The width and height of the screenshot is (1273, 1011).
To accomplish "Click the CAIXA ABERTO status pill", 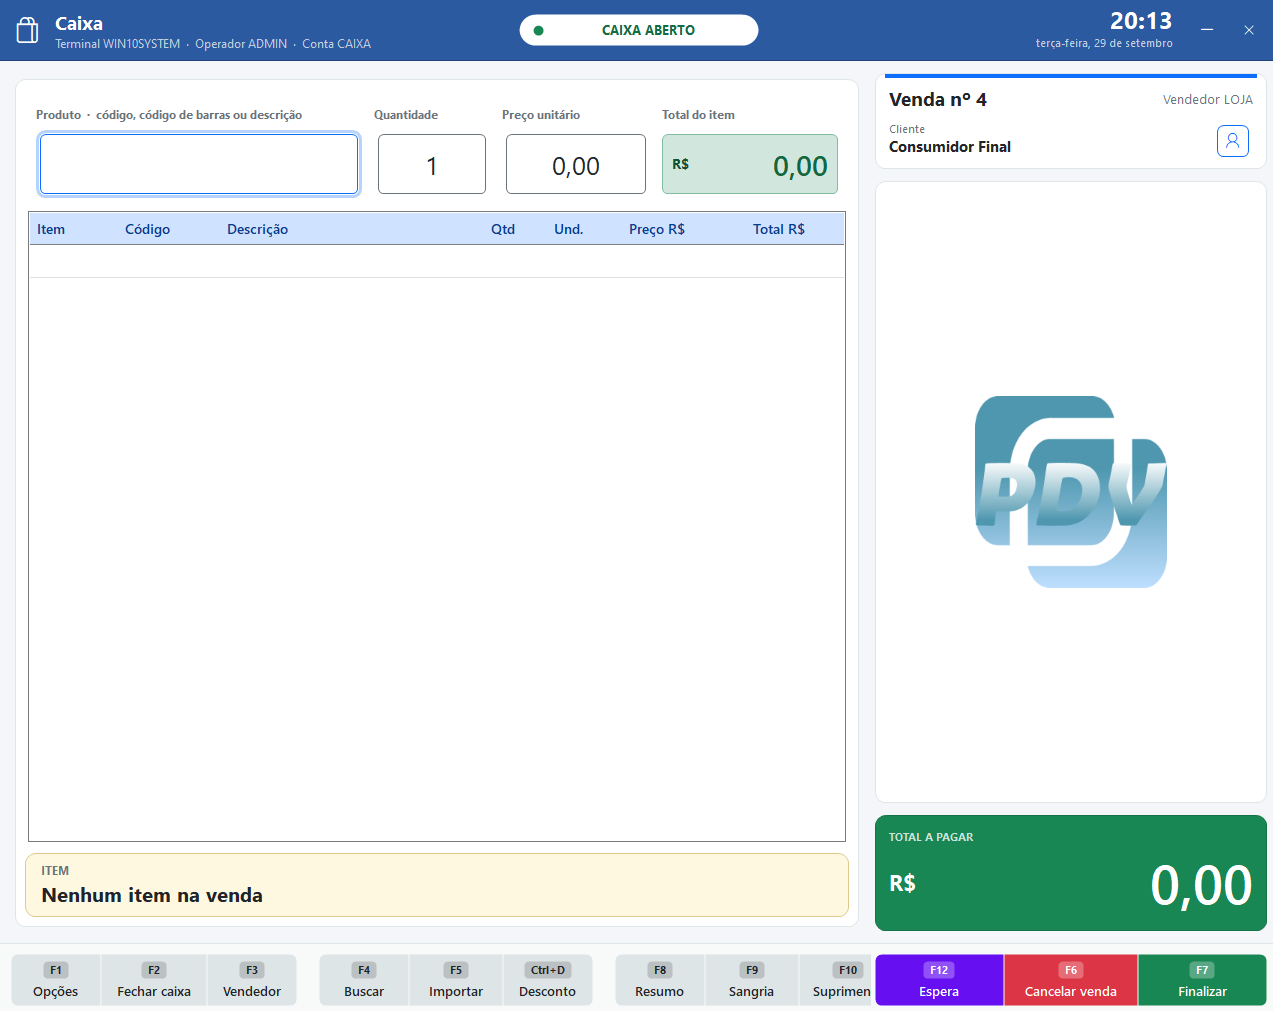I will [639, 30].
